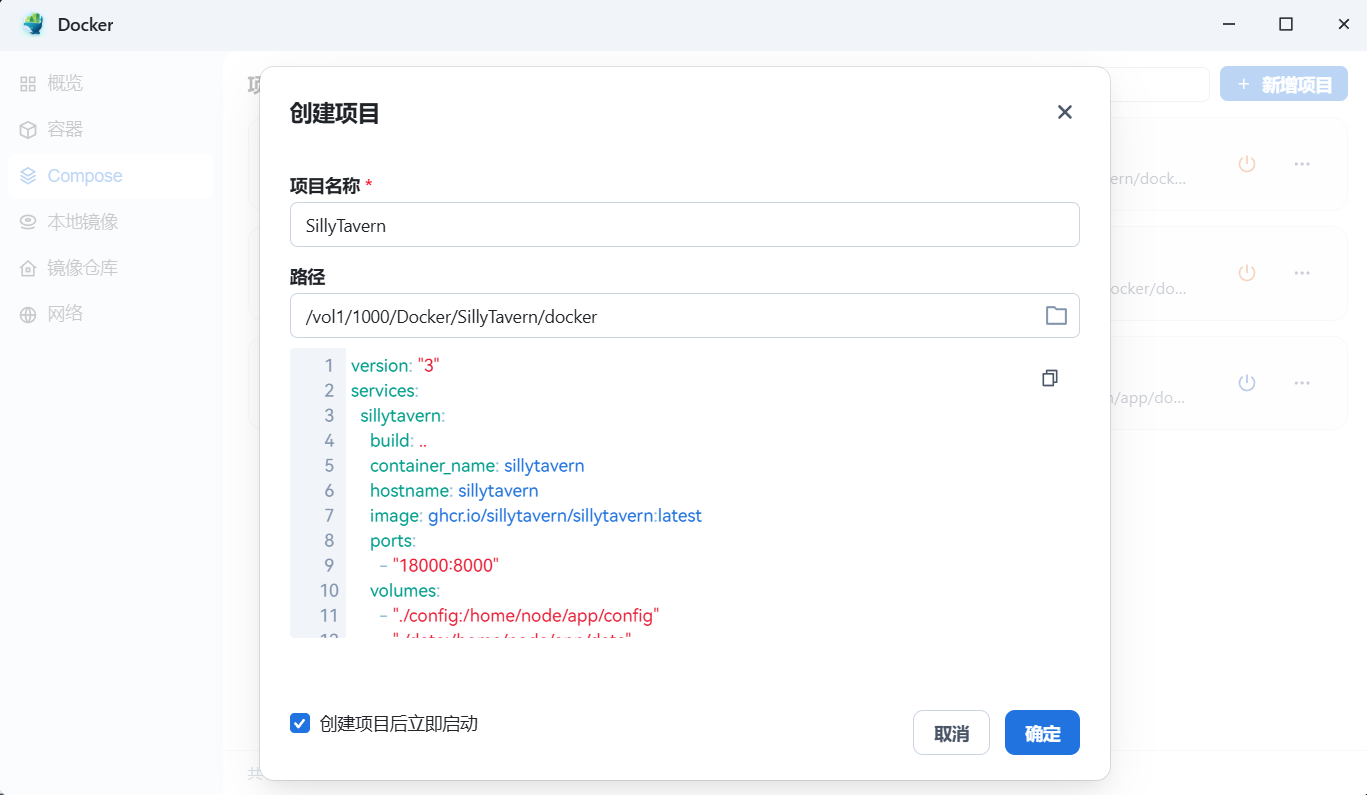Minimize the Docker window
Image resolution: width=1367 pixels, height=795 pixels.
(1229, 25)
